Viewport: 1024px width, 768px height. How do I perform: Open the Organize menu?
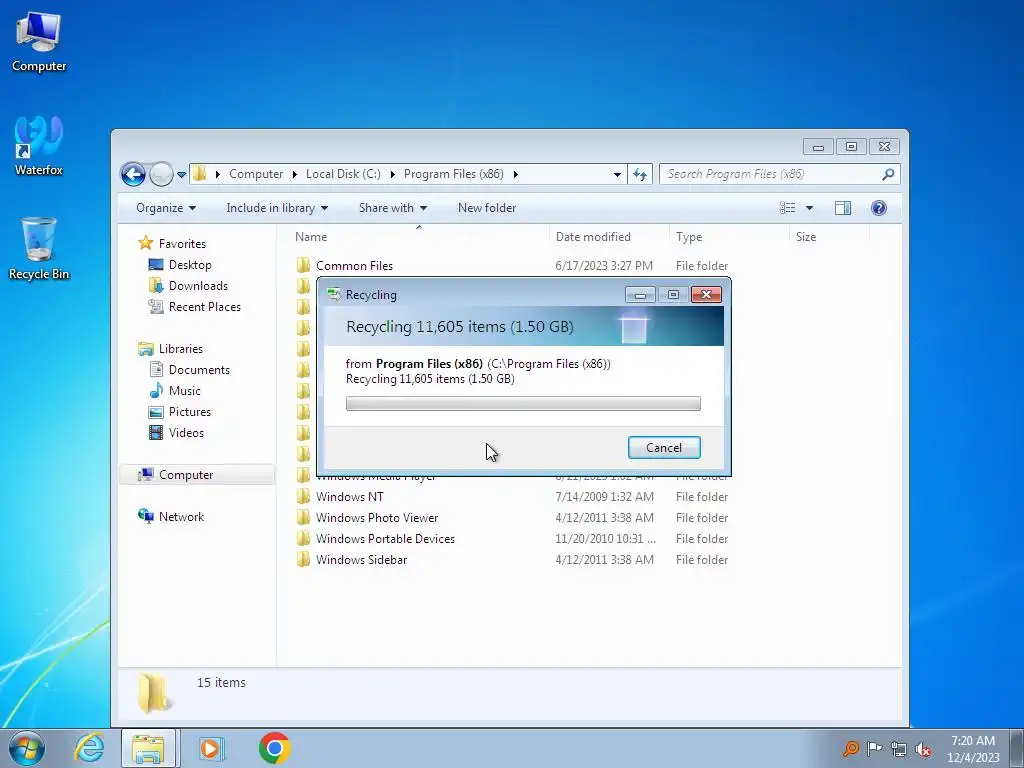click(x=166, y=208)
